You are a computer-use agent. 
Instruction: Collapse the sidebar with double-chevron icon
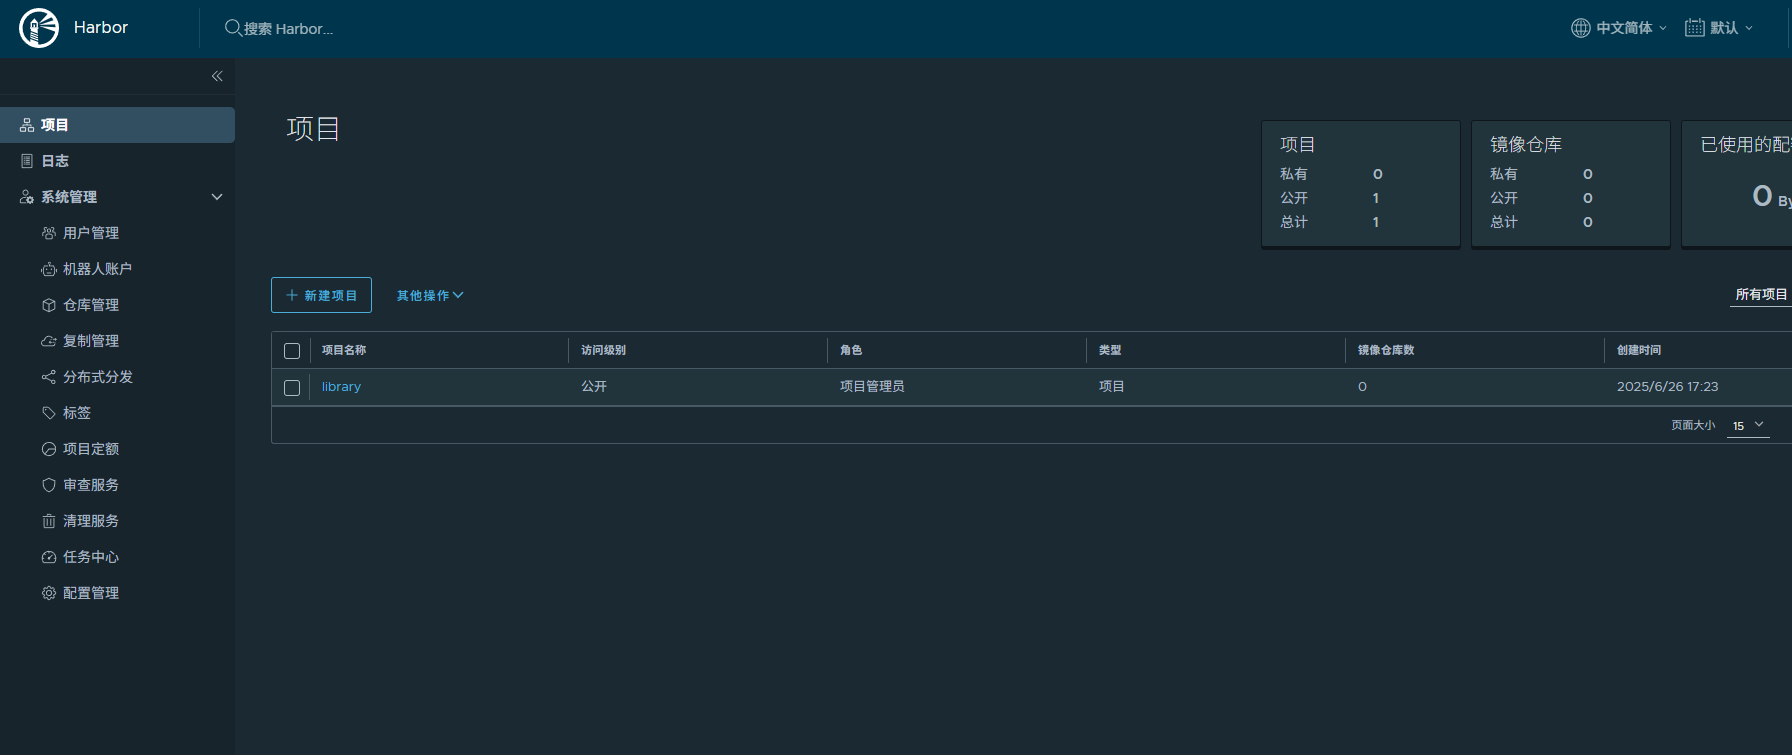coord(217,76)
